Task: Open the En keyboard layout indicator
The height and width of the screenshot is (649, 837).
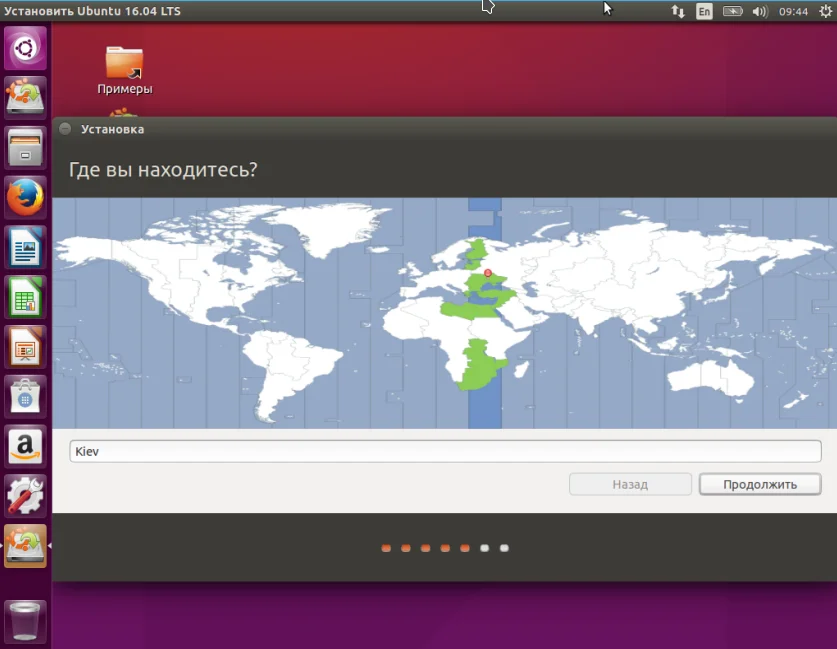Action: coord(704,11)
